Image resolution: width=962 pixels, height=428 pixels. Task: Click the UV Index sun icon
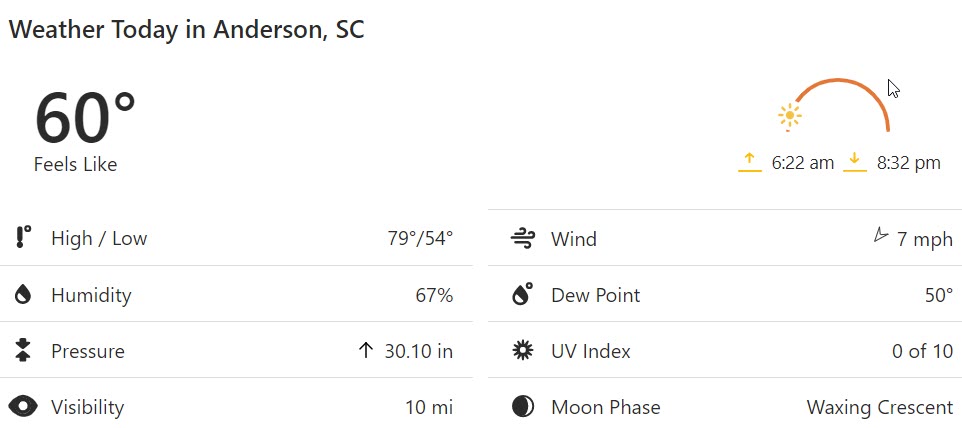click(x=523, y=351)
